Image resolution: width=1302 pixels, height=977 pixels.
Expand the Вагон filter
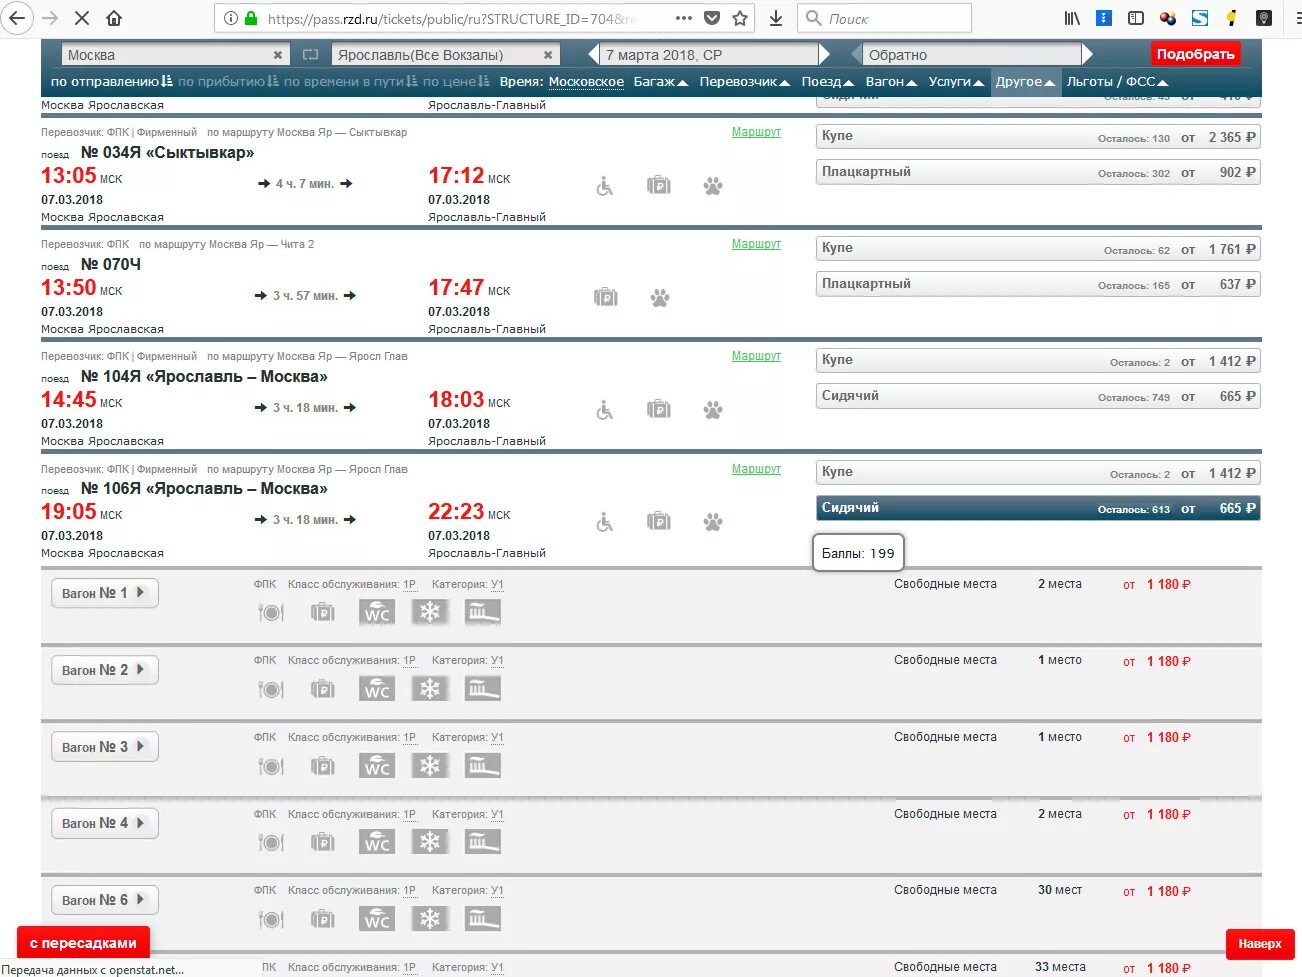891,82
